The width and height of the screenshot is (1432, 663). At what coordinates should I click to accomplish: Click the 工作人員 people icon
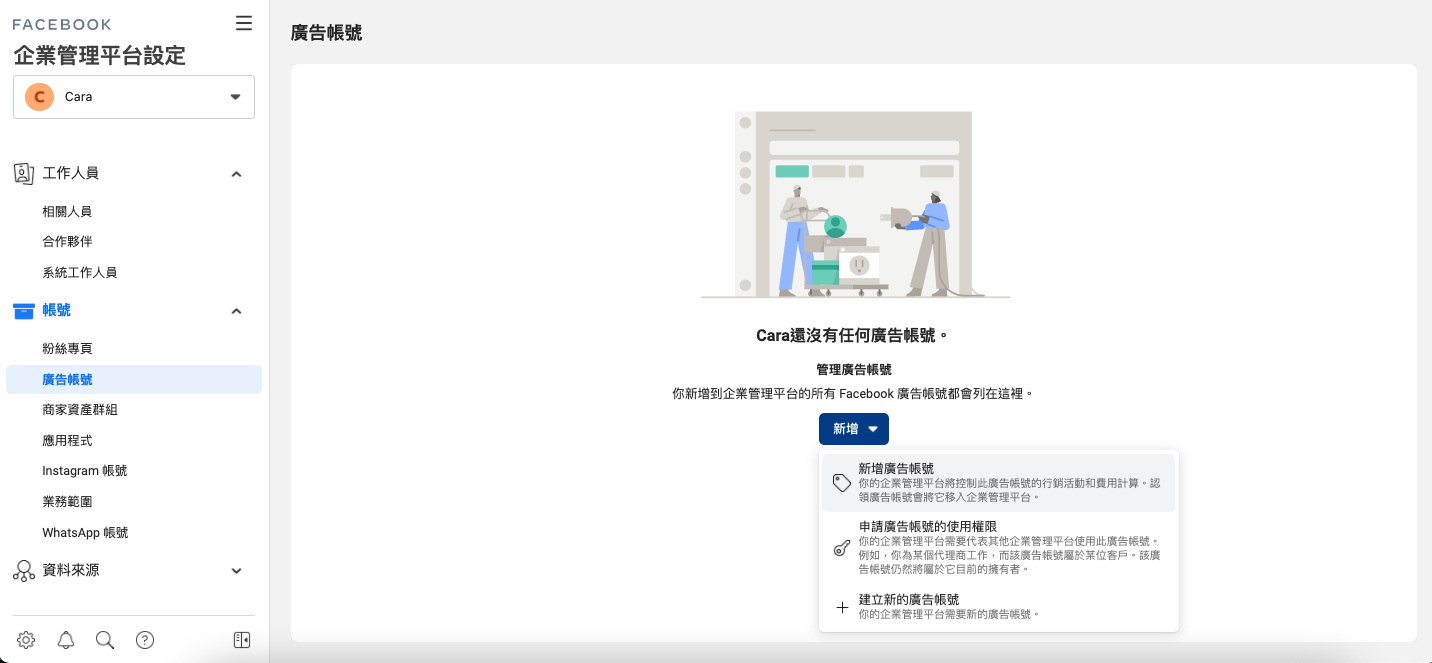pos(24,173)
